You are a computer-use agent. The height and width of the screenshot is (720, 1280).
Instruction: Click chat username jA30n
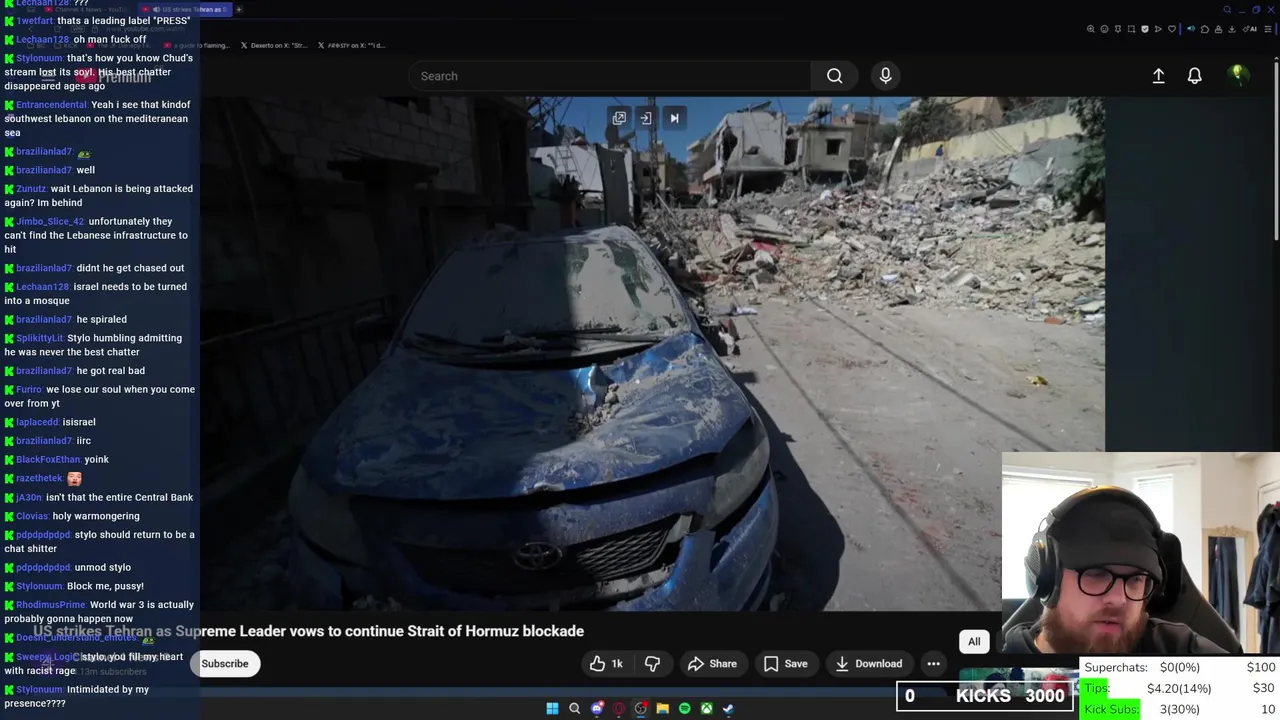[29, 498]
